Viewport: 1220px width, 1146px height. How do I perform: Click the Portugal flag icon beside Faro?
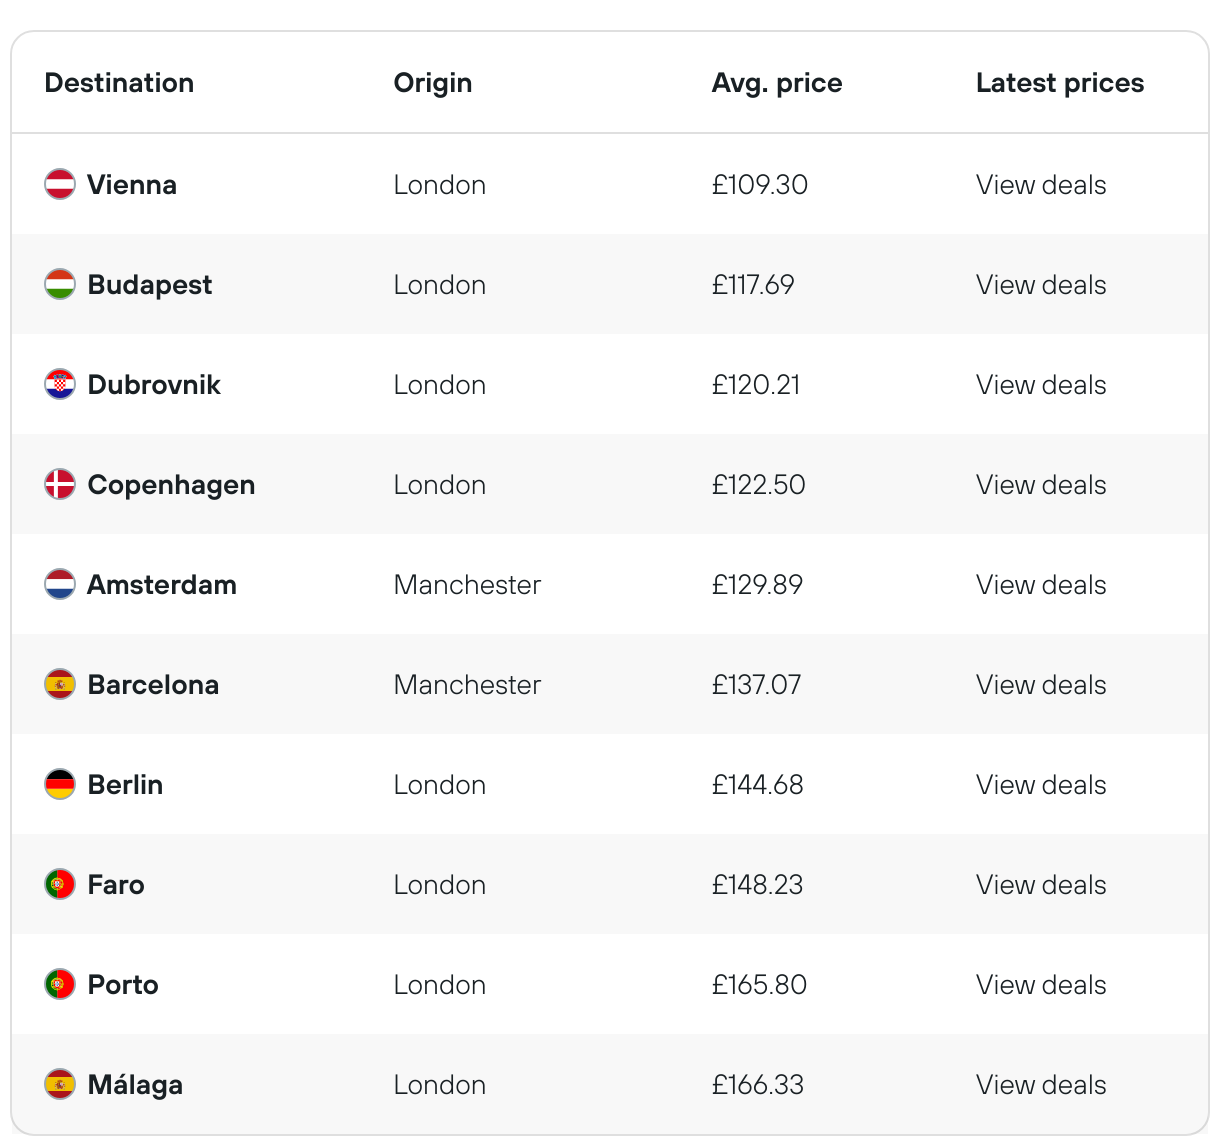[60, 884]
